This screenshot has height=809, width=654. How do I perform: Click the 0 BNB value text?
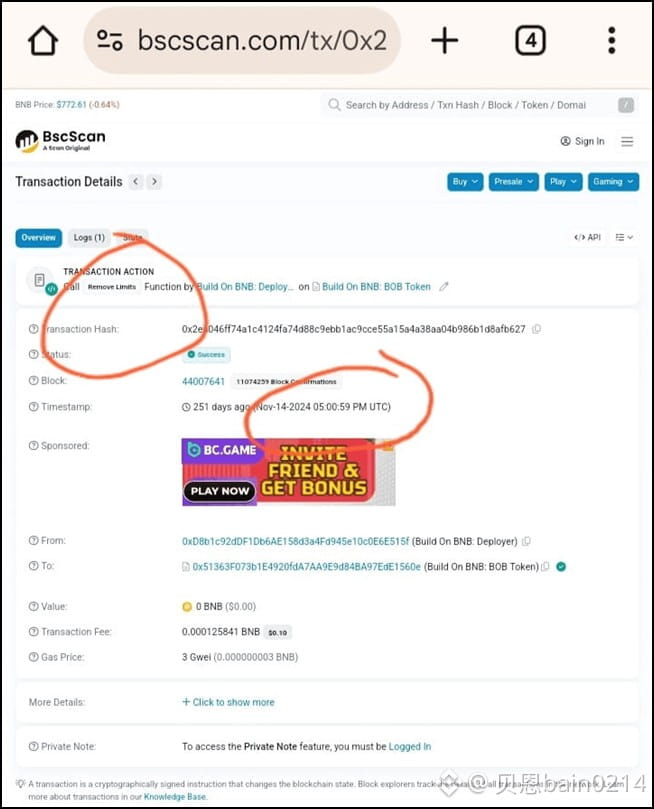(209, 606)
